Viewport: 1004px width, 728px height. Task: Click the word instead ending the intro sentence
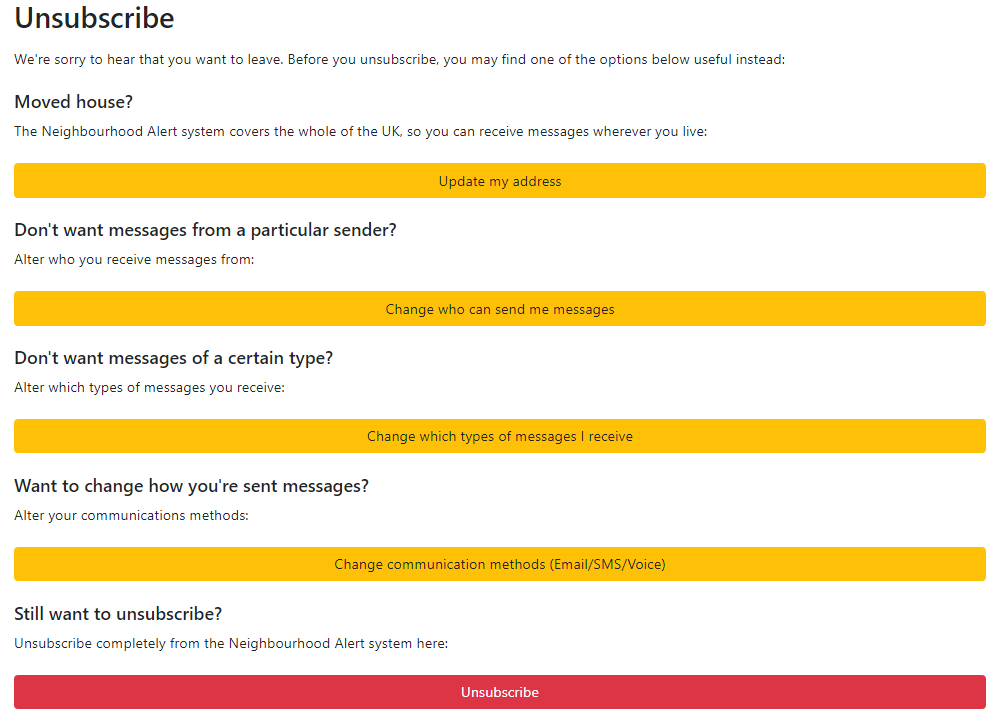[x=761, y=59]
